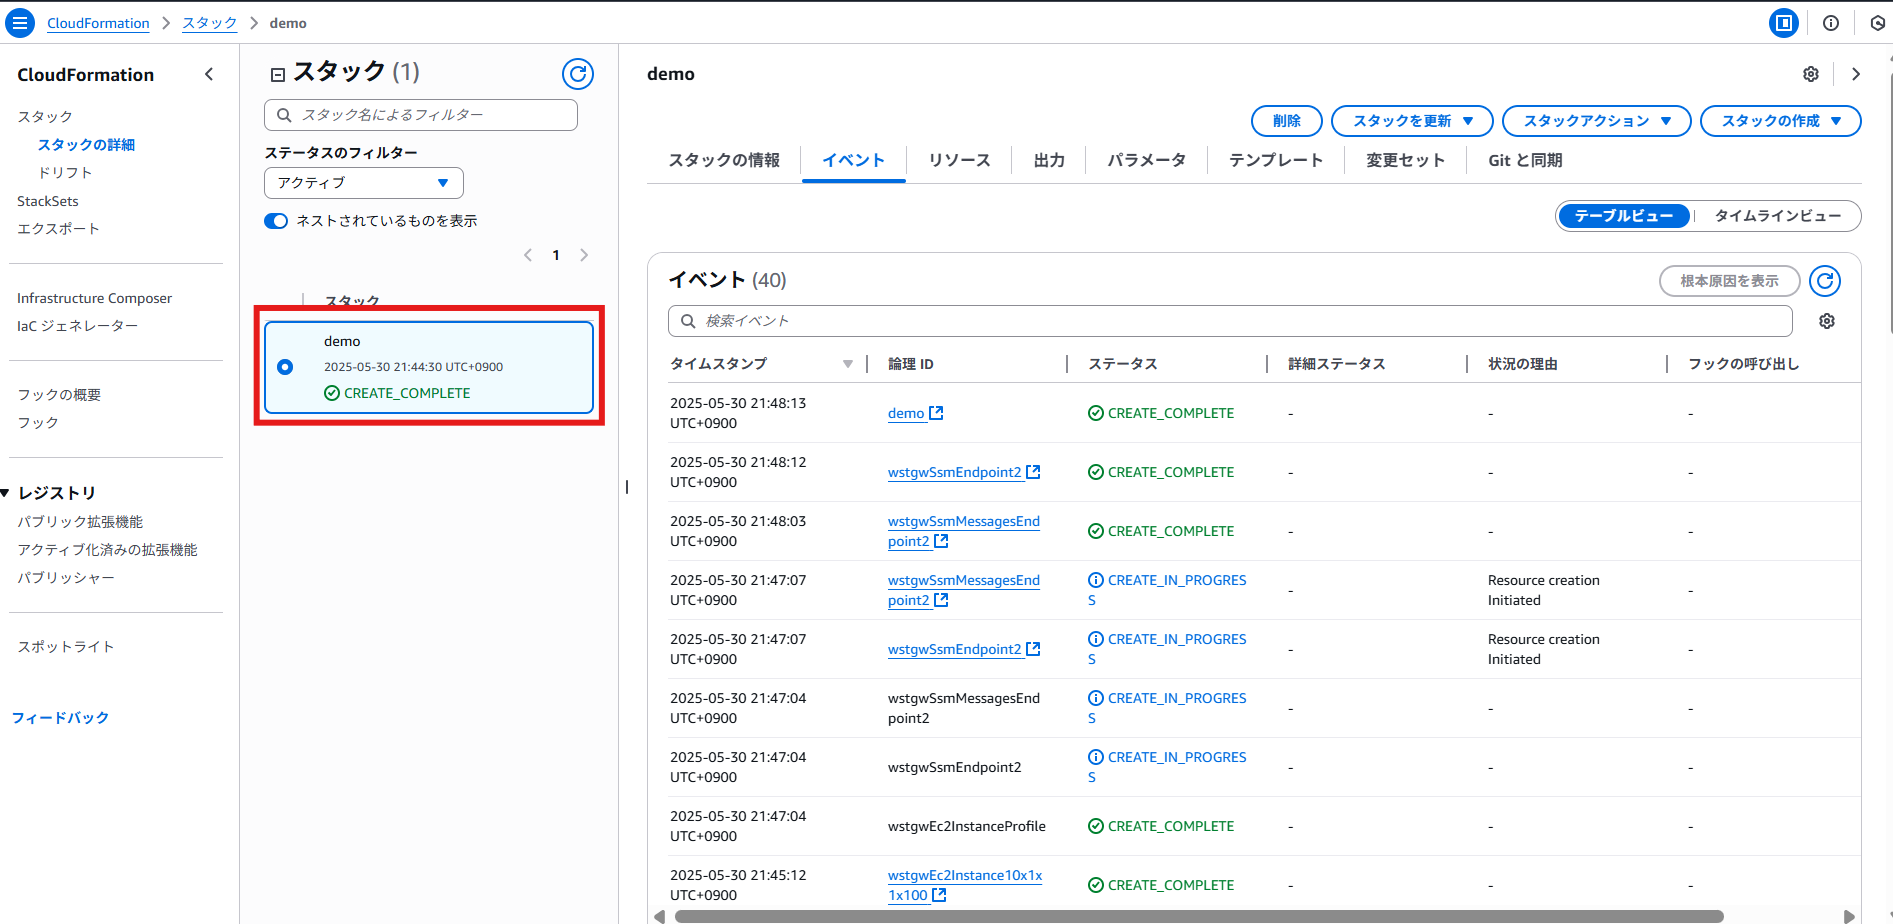This screenshot has height=924, width=1893.
Task: Open Drifts in the sidebar
Action: coord(65,173)
